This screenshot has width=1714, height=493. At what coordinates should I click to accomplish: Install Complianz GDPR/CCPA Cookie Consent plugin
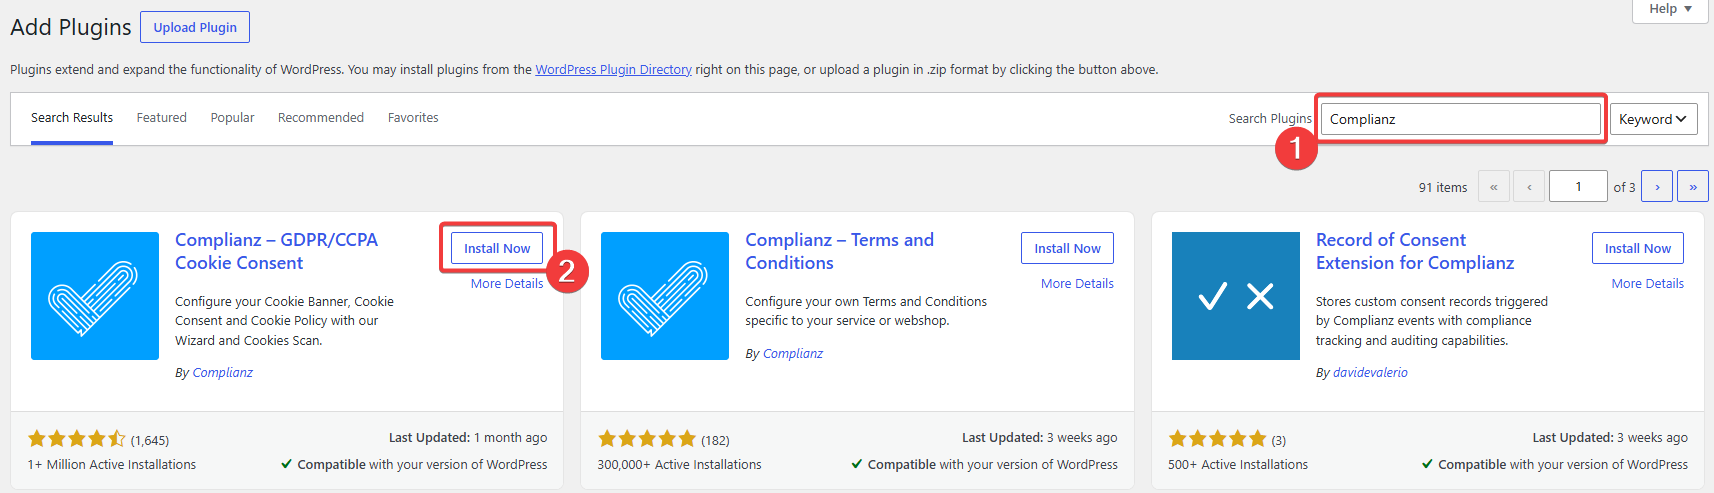pos(497,248)
